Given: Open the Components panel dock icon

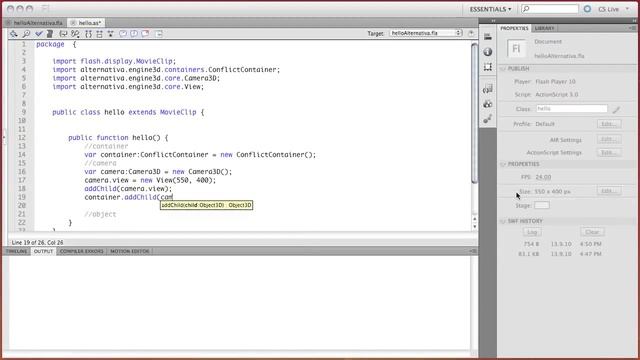Looking at the screenshot, I should 488,104.
